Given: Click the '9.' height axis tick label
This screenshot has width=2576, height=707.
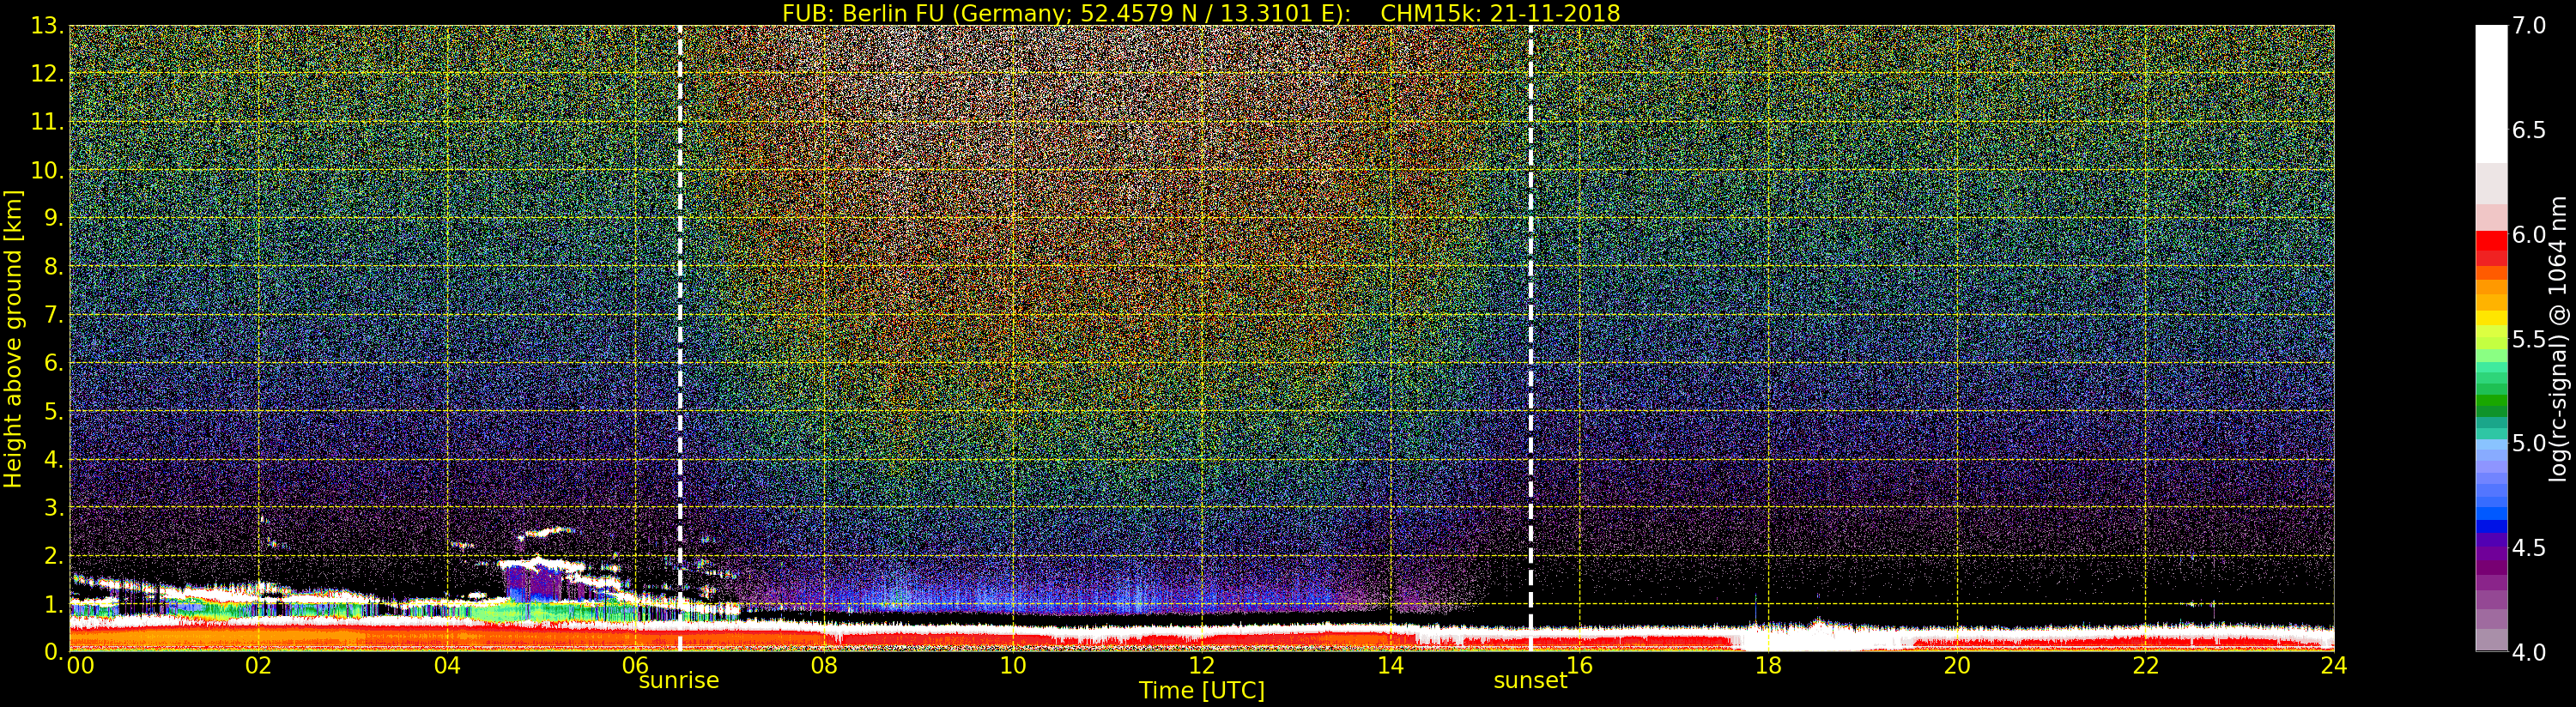Looking at the screenshot, I should click(x=53, y=218).
